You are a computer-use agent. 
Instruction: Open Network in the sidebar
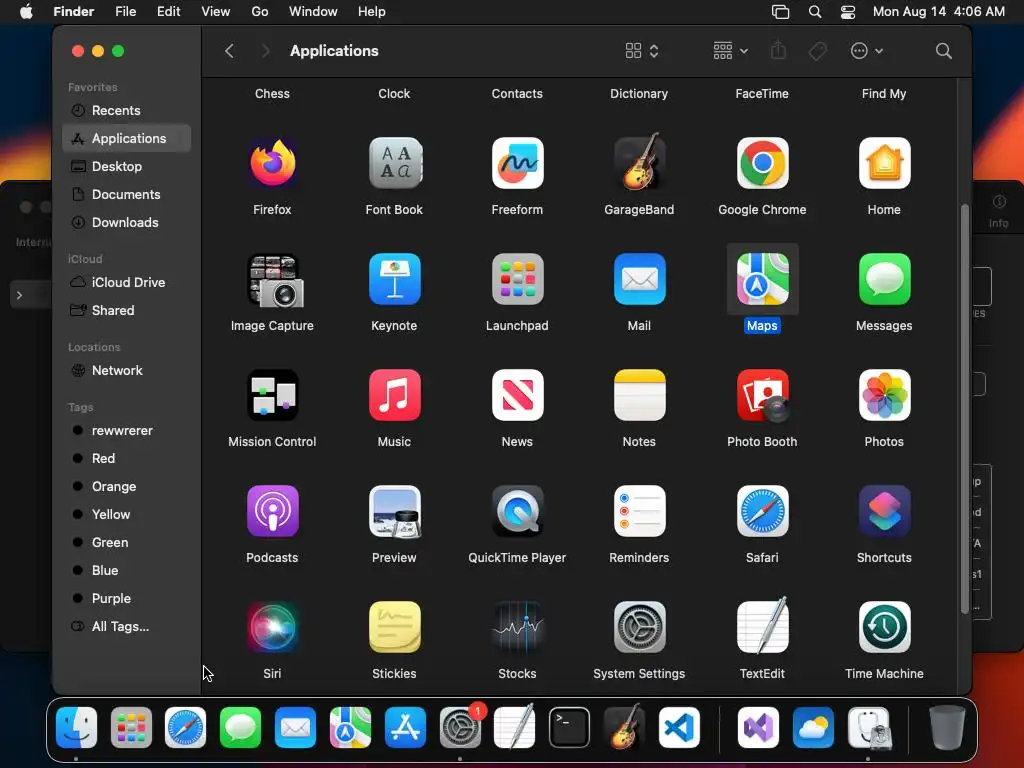[127, 371]
